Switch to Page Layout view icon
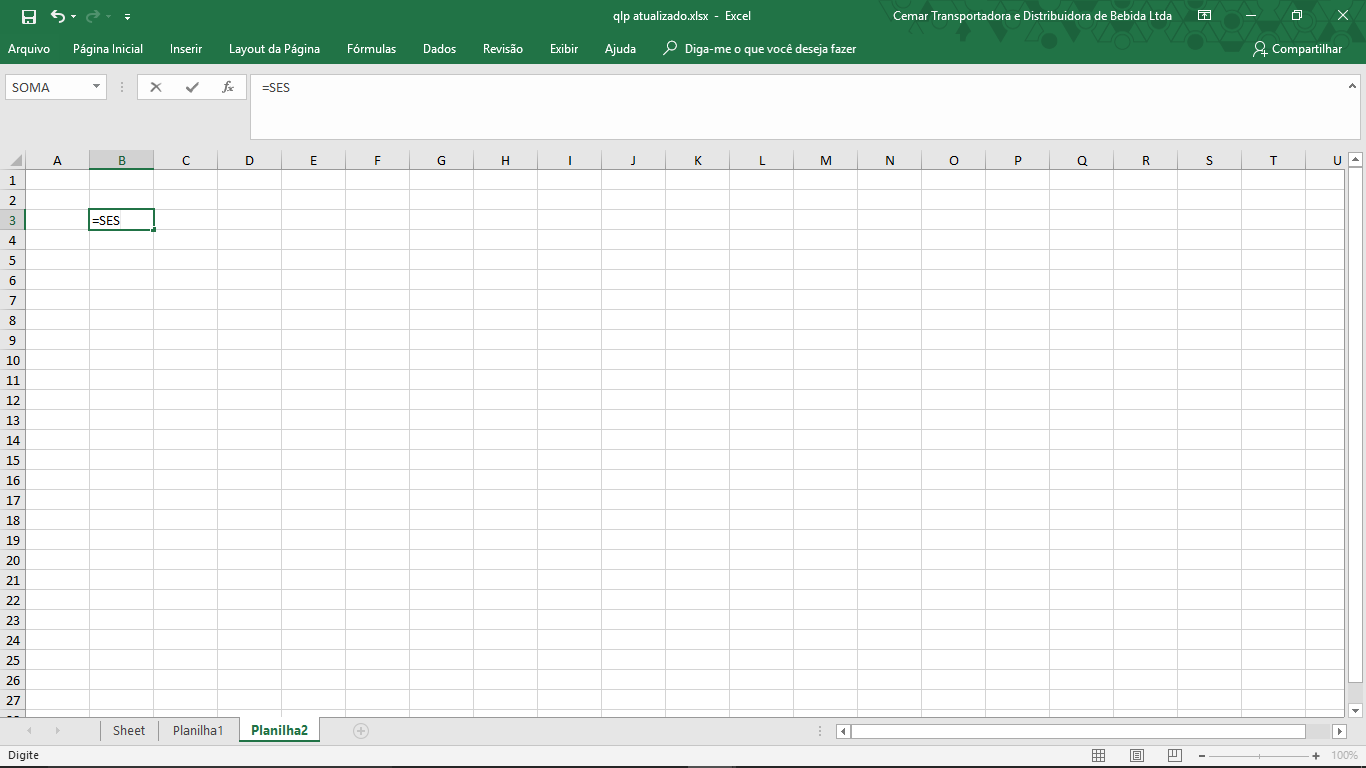Viewport: 1366px width, 768px height. tap(1137, 756)
